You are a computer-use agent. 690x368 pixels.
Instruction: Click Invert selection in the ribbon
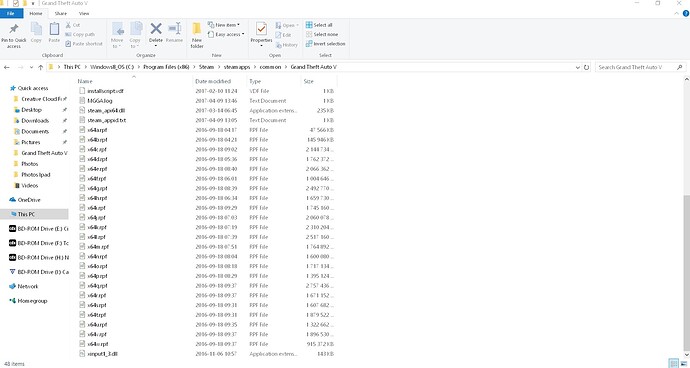tap(326, 44)
